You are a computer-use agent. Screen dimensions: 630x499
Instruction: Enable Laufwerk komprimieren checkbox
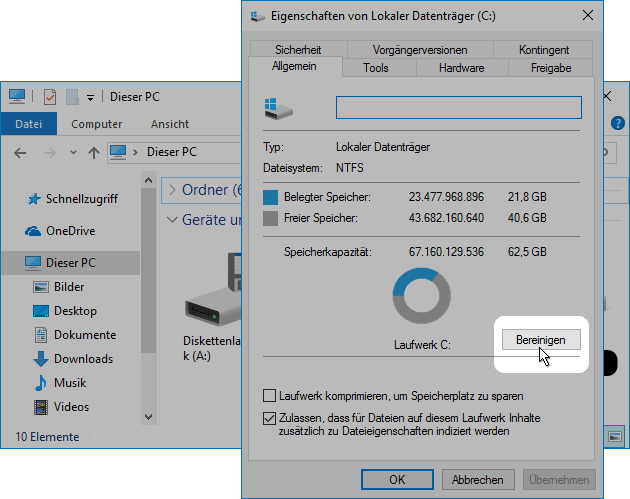click(x=269, y=395)
